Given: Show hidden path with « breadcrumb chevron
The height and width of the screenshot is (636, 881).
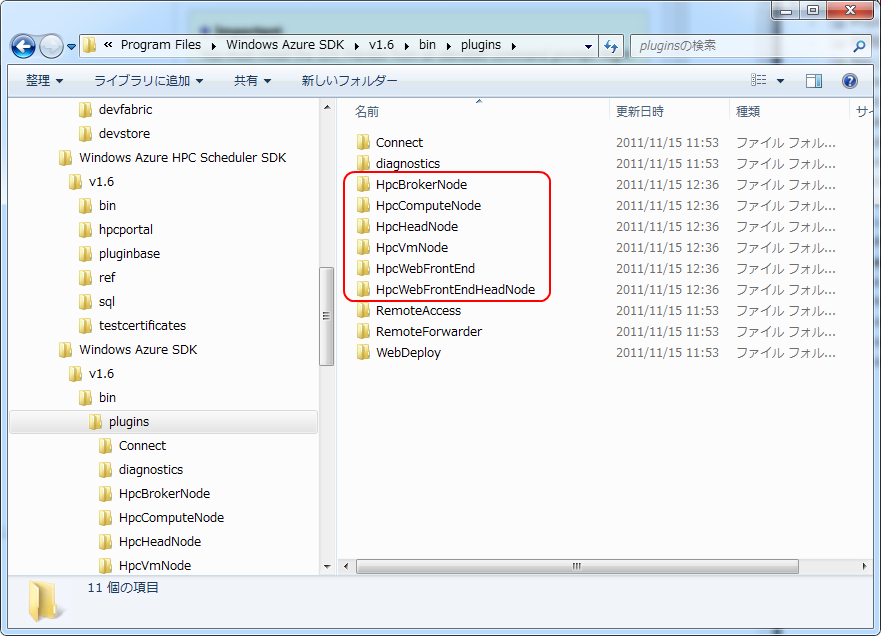Looking at the screenshot, I should point(108,44).
